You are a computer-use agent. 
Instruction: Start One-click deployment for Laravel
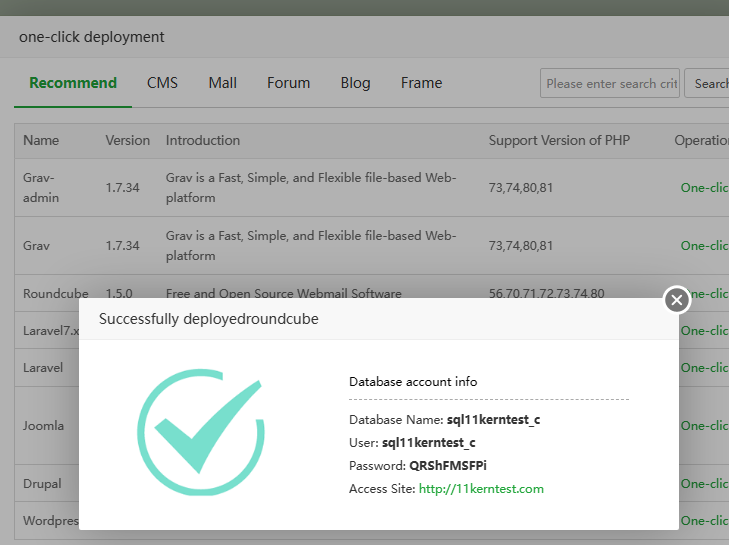click(x=704, y=368)
